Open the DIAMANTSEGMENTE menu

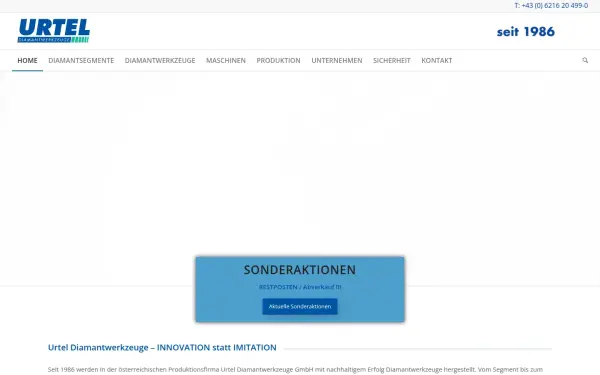point(81,60)
